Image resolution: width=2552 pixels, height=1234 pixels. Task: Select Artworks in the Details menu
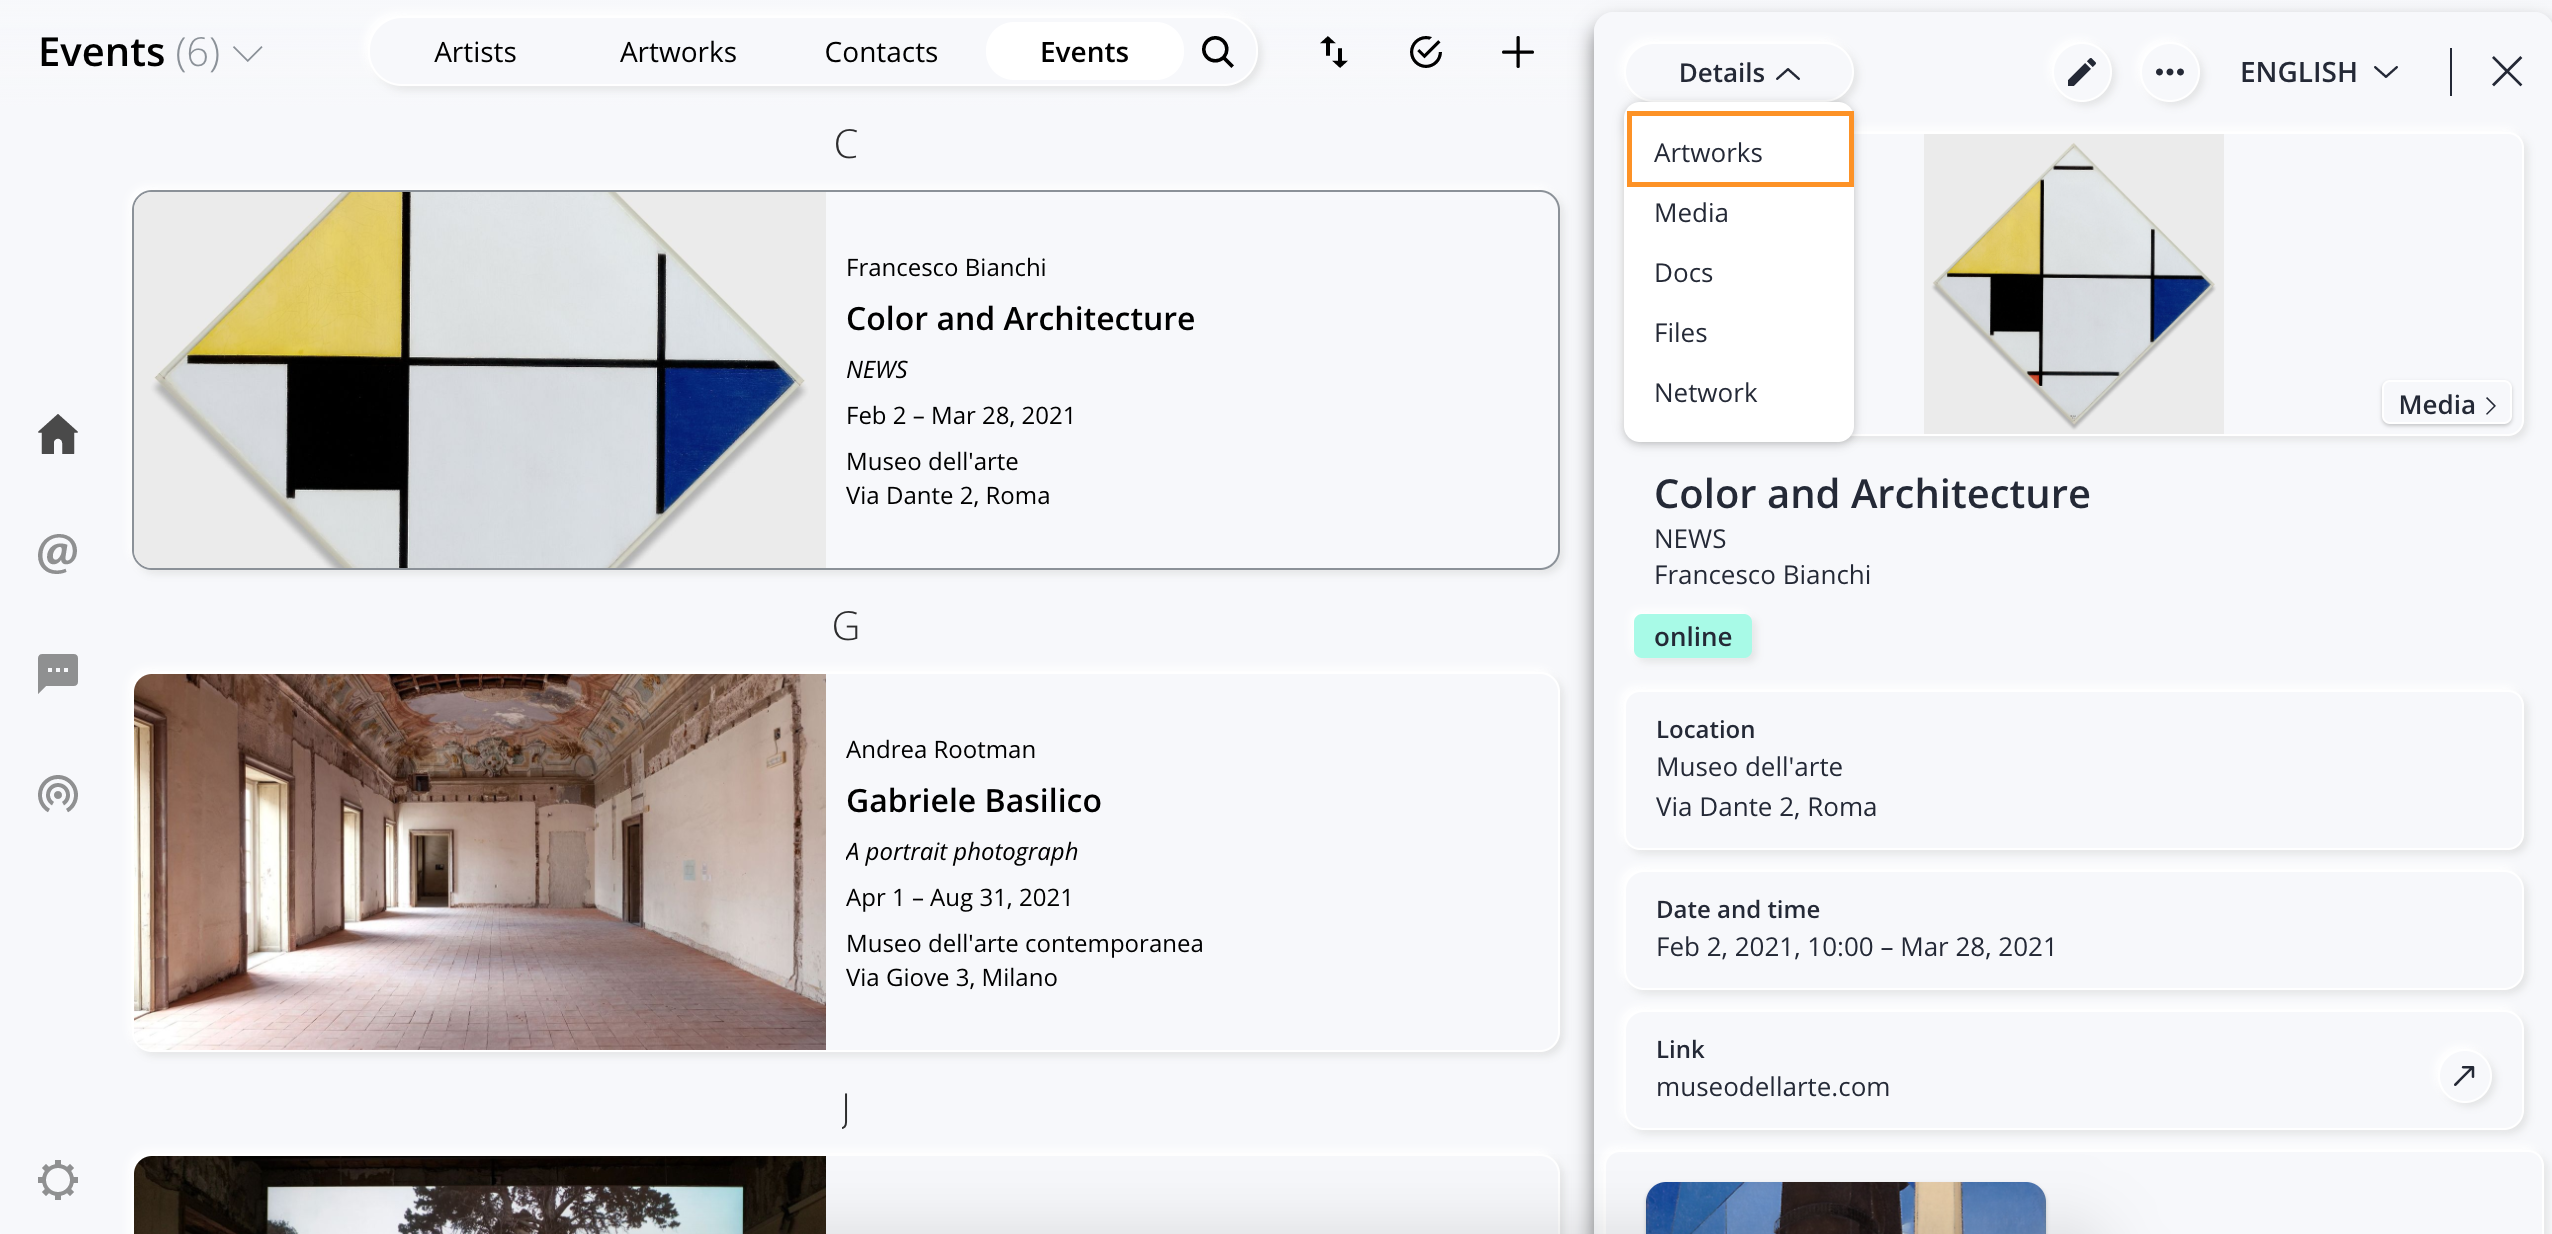coord(1740,150)
